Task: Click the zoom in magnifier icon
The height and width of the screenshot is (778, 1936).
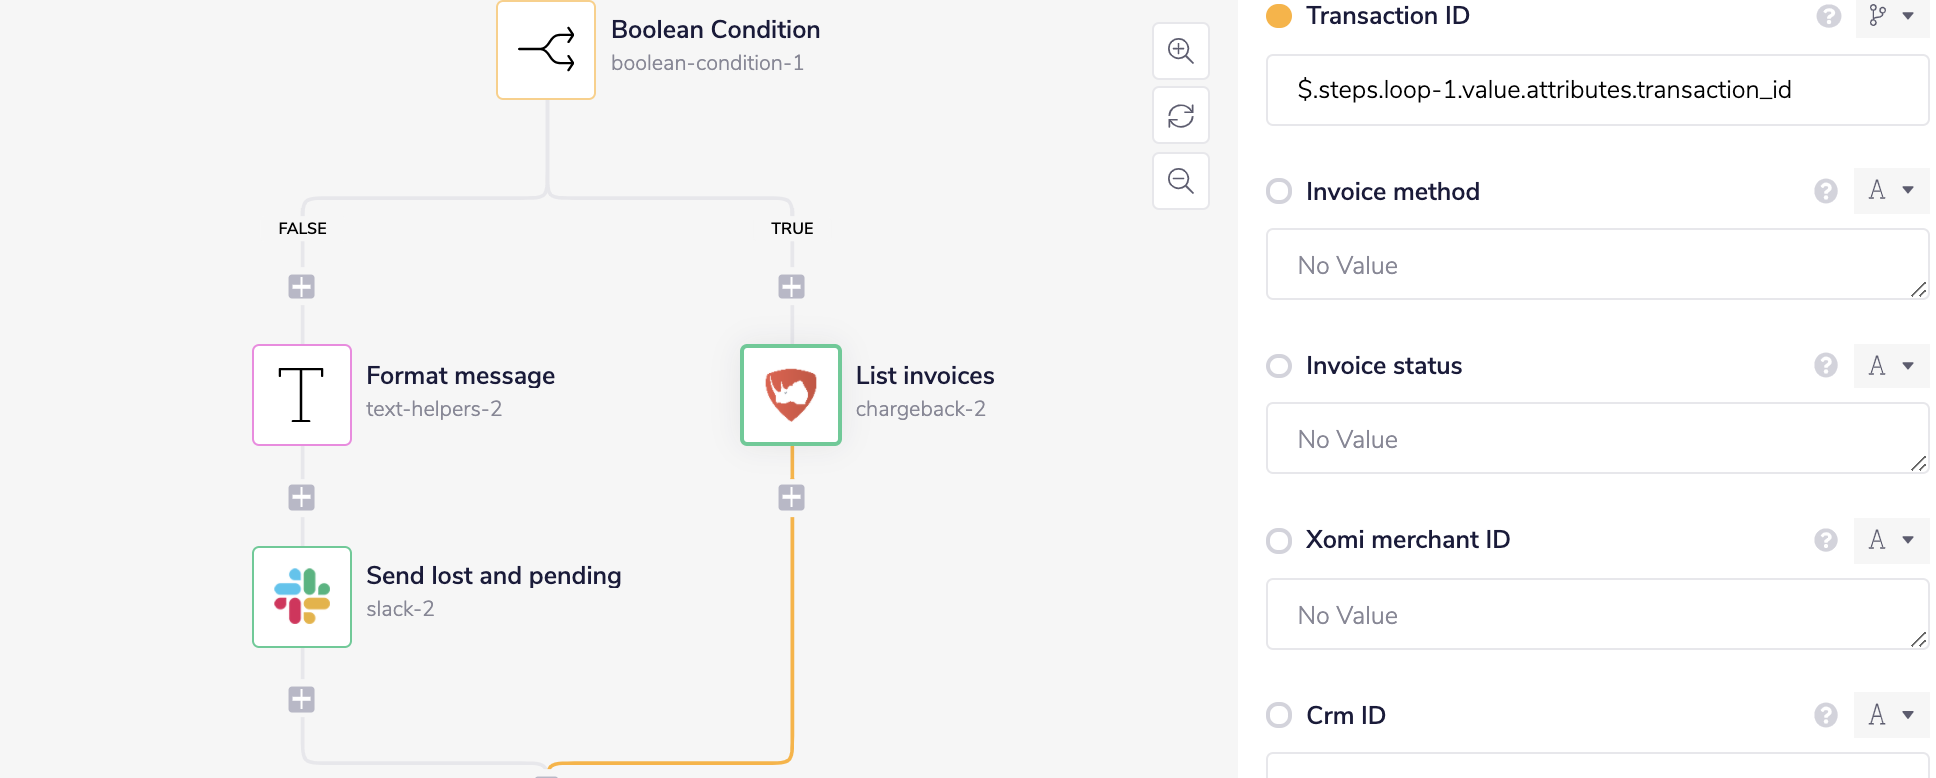Action: pyautogui.click(x=1181, y=51)
